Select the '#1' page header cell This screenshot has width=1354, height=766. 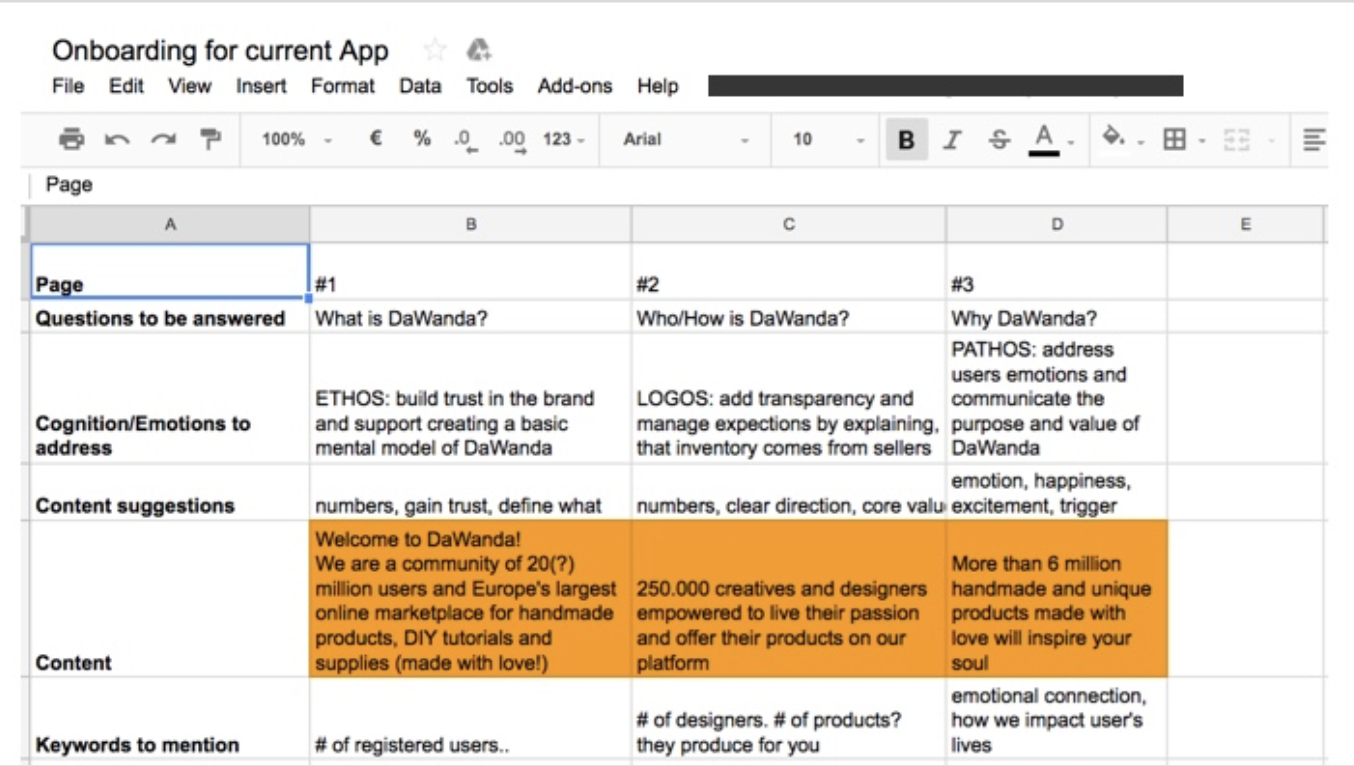point(470,271)
